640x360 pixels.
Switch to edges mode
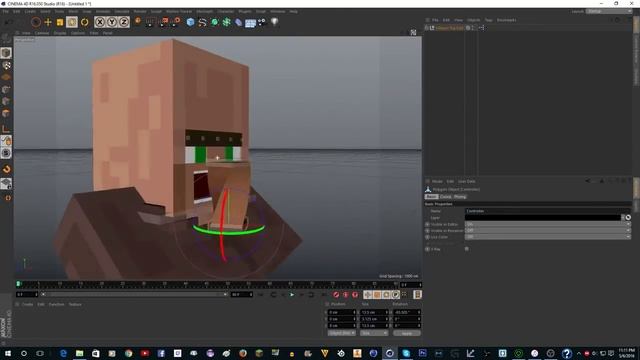pyautogui.click(x=6, y=101)
